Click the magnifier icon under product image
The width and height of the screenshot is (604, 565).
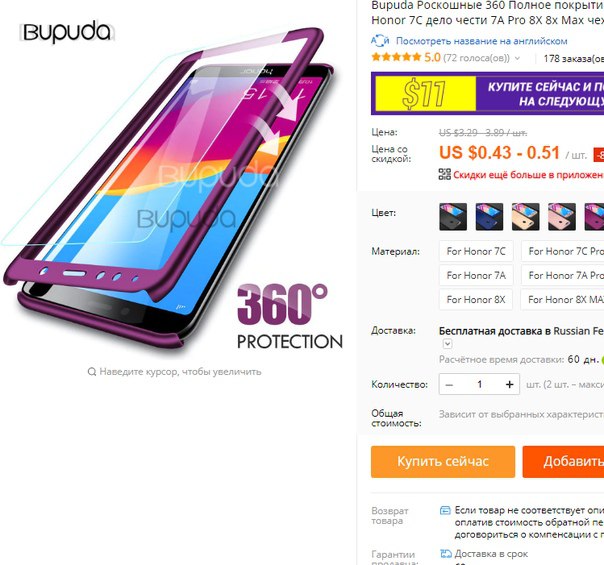click(x=92, y=372)
